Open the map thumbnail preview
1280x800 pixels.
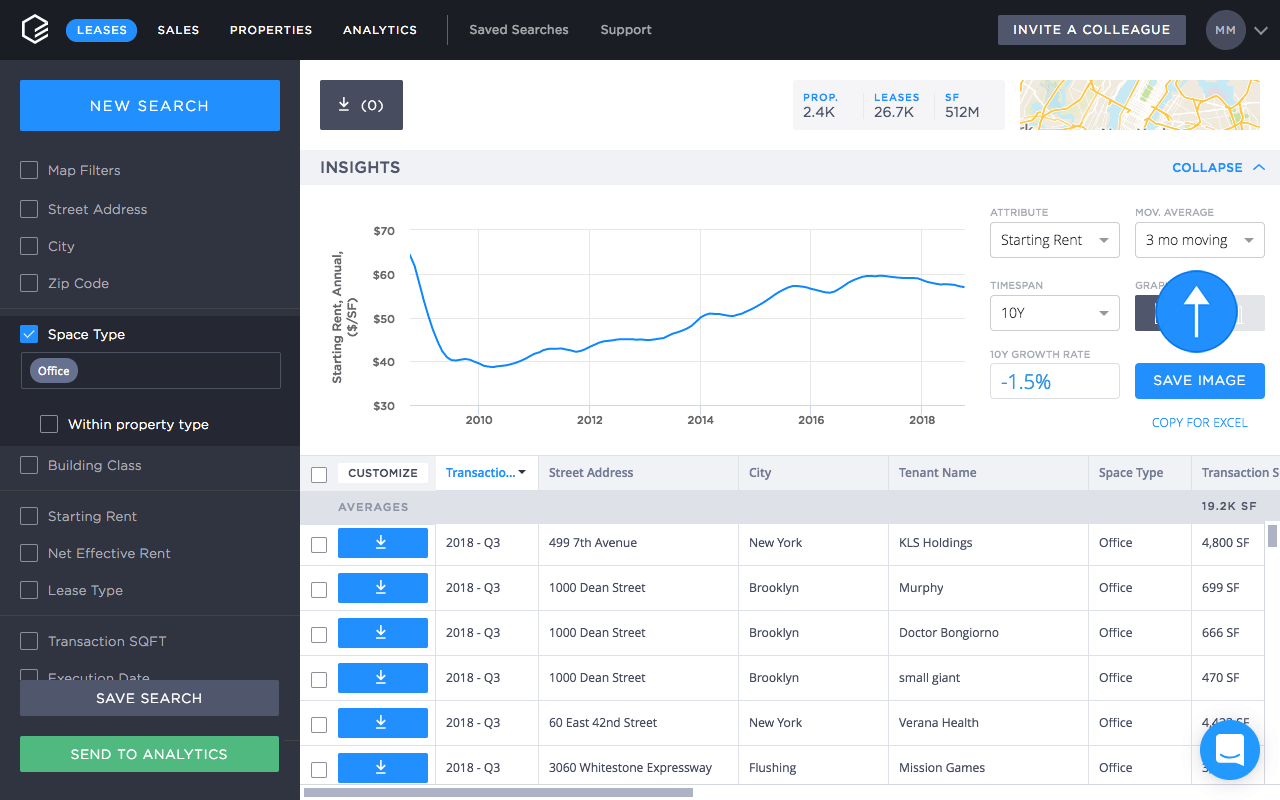[1140, 105]
